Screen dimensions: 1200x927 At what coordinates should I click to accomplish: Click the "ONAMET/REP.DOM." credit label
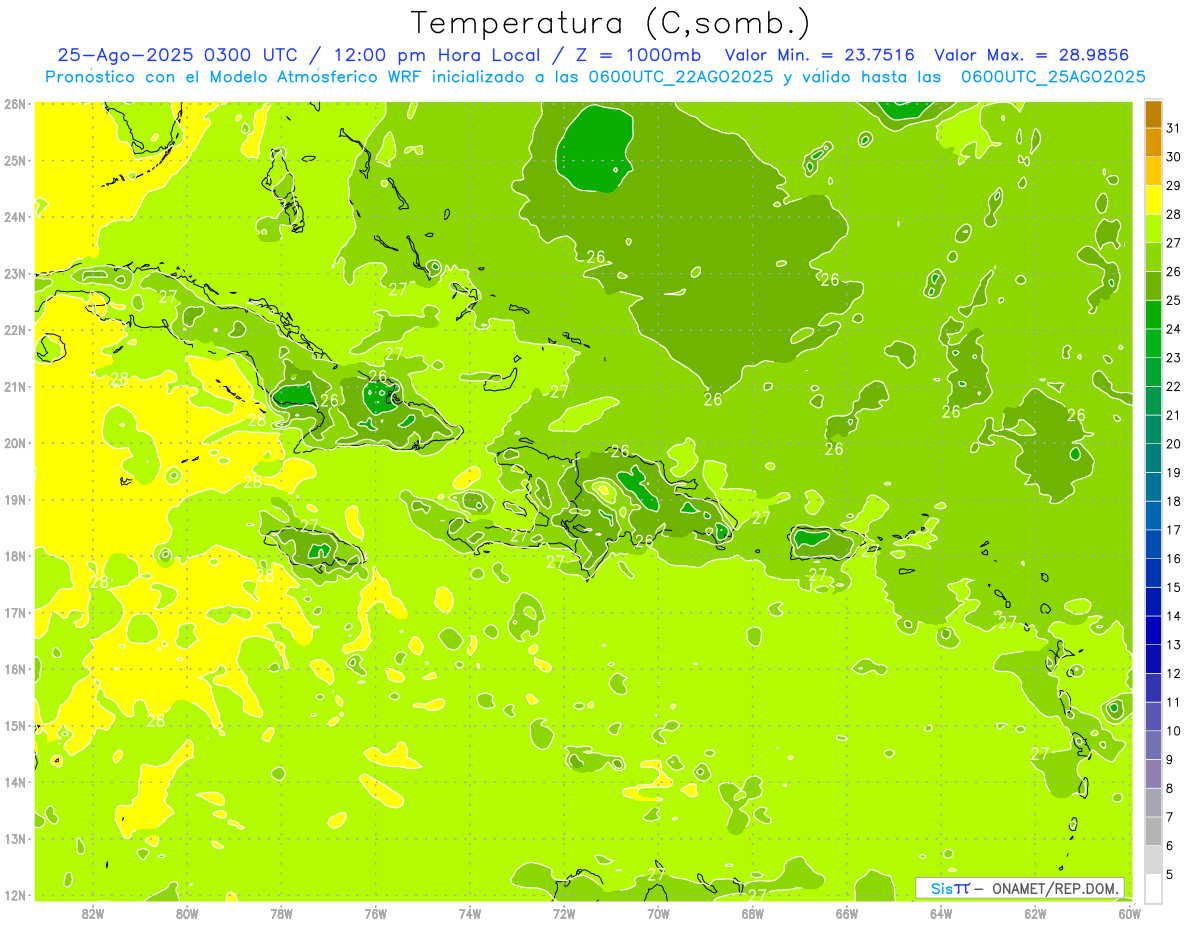[x=1057, y=888]
